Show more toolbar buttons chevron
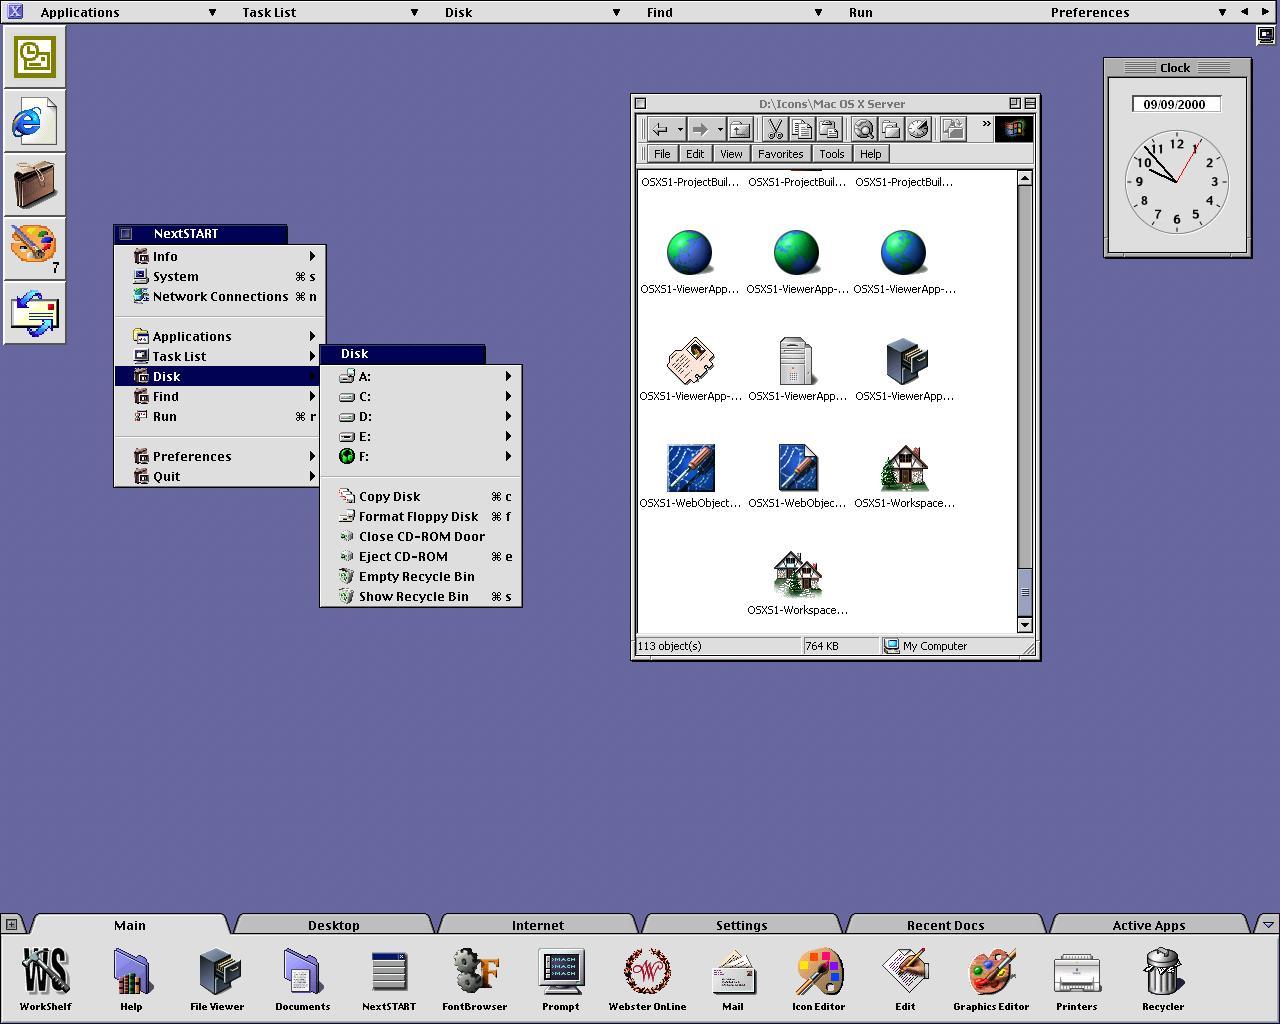Image resolution: width=1280 pixels, height=1024 pixels. (986, 125)
